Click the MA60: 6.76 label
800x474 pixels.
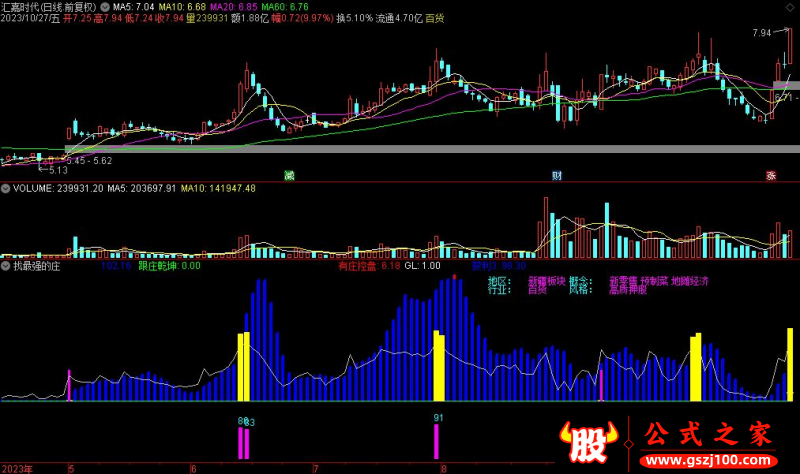[285, 7]
